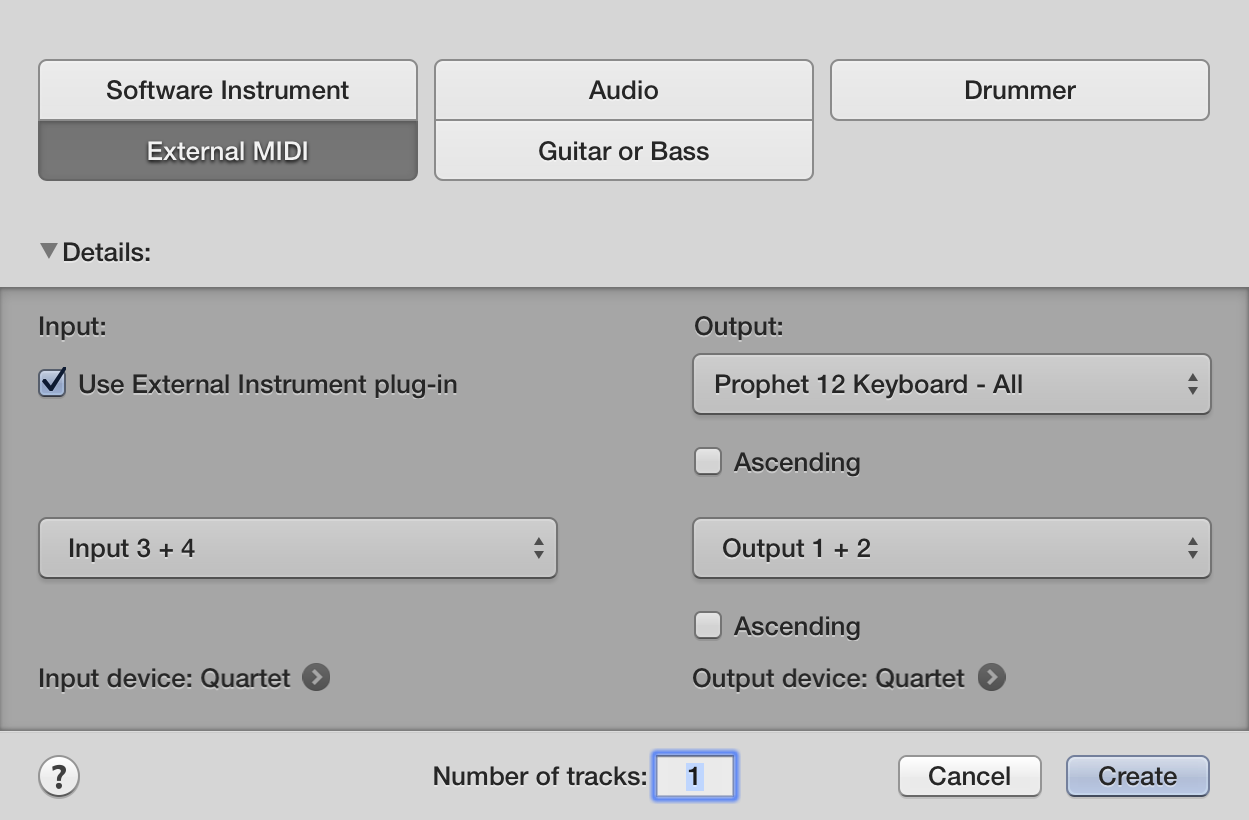The image size is (1249, 820).
Task: Disable the Use External Instrument plug-in checkbox
Action: [x=51, y=381]
